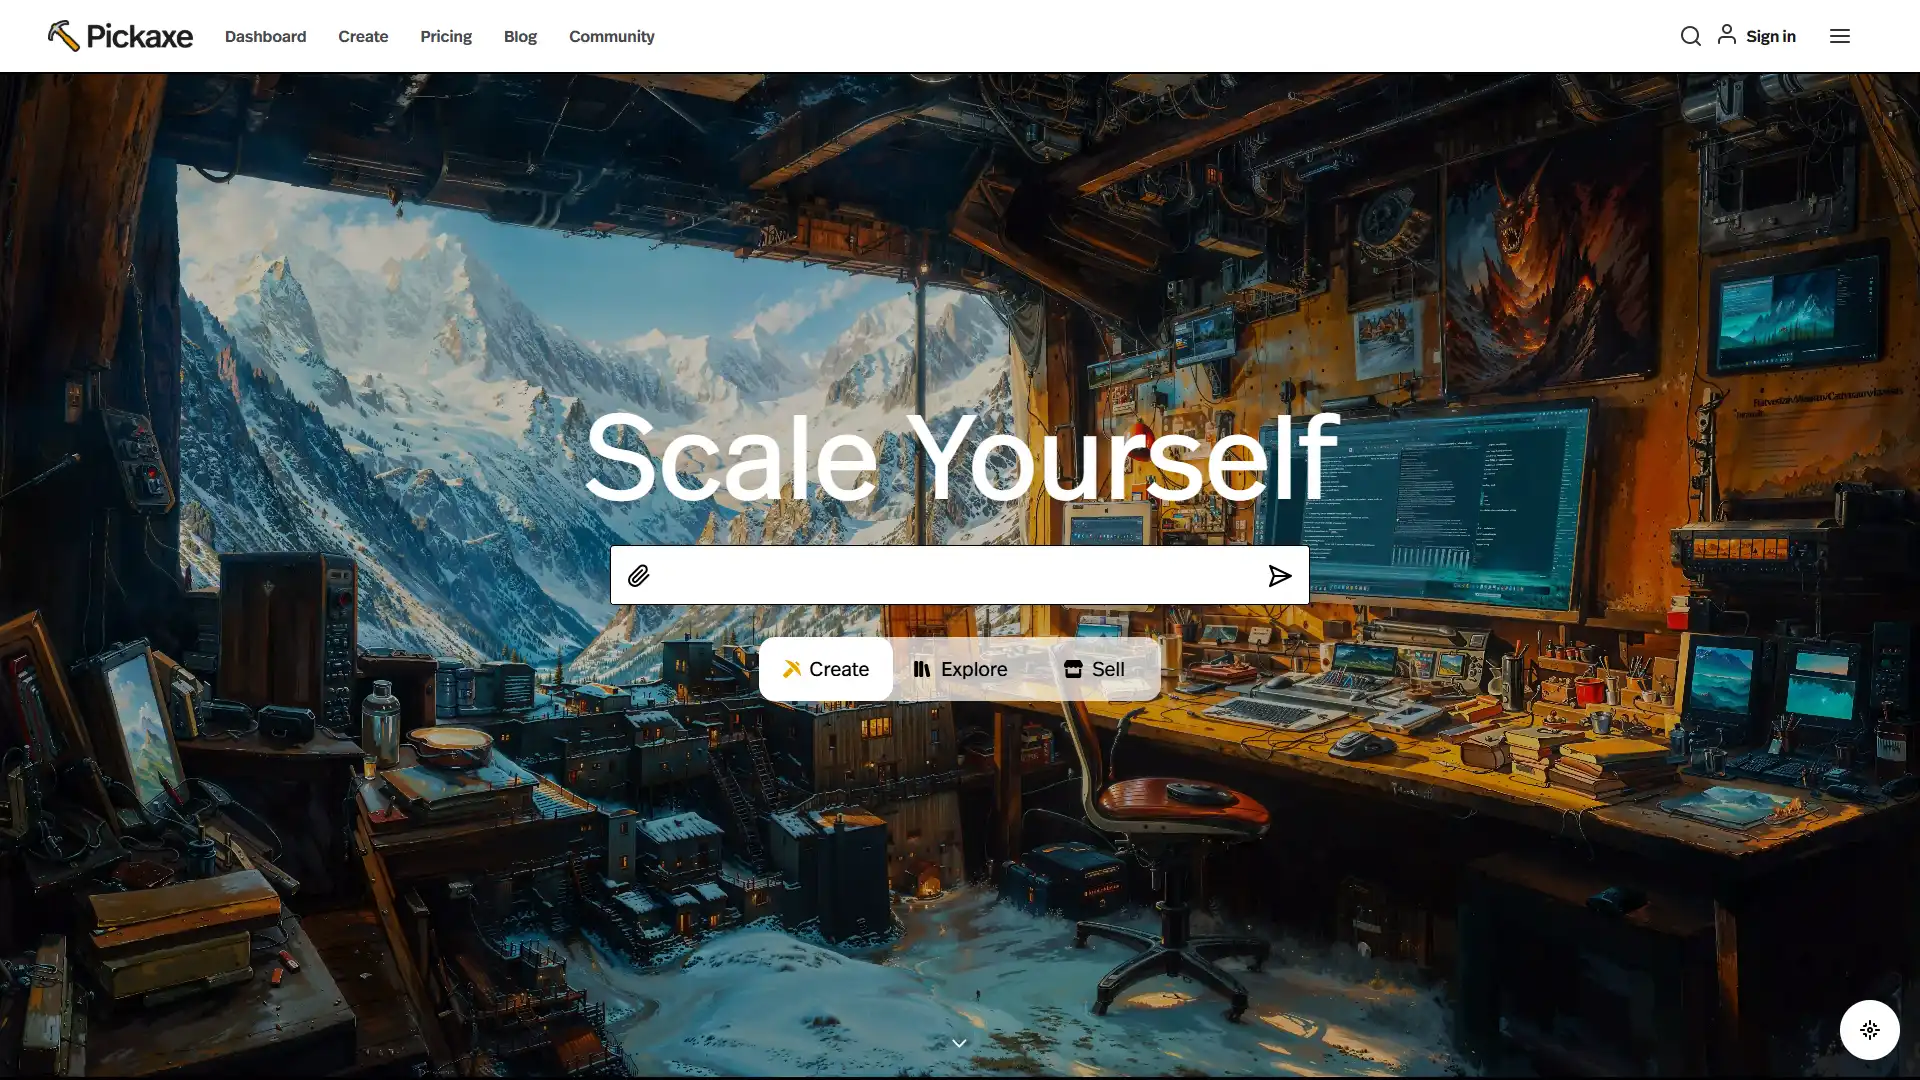Screen dimensions: 1920x1080
Task: Open the Blog menu item
Action: [520, 36]
